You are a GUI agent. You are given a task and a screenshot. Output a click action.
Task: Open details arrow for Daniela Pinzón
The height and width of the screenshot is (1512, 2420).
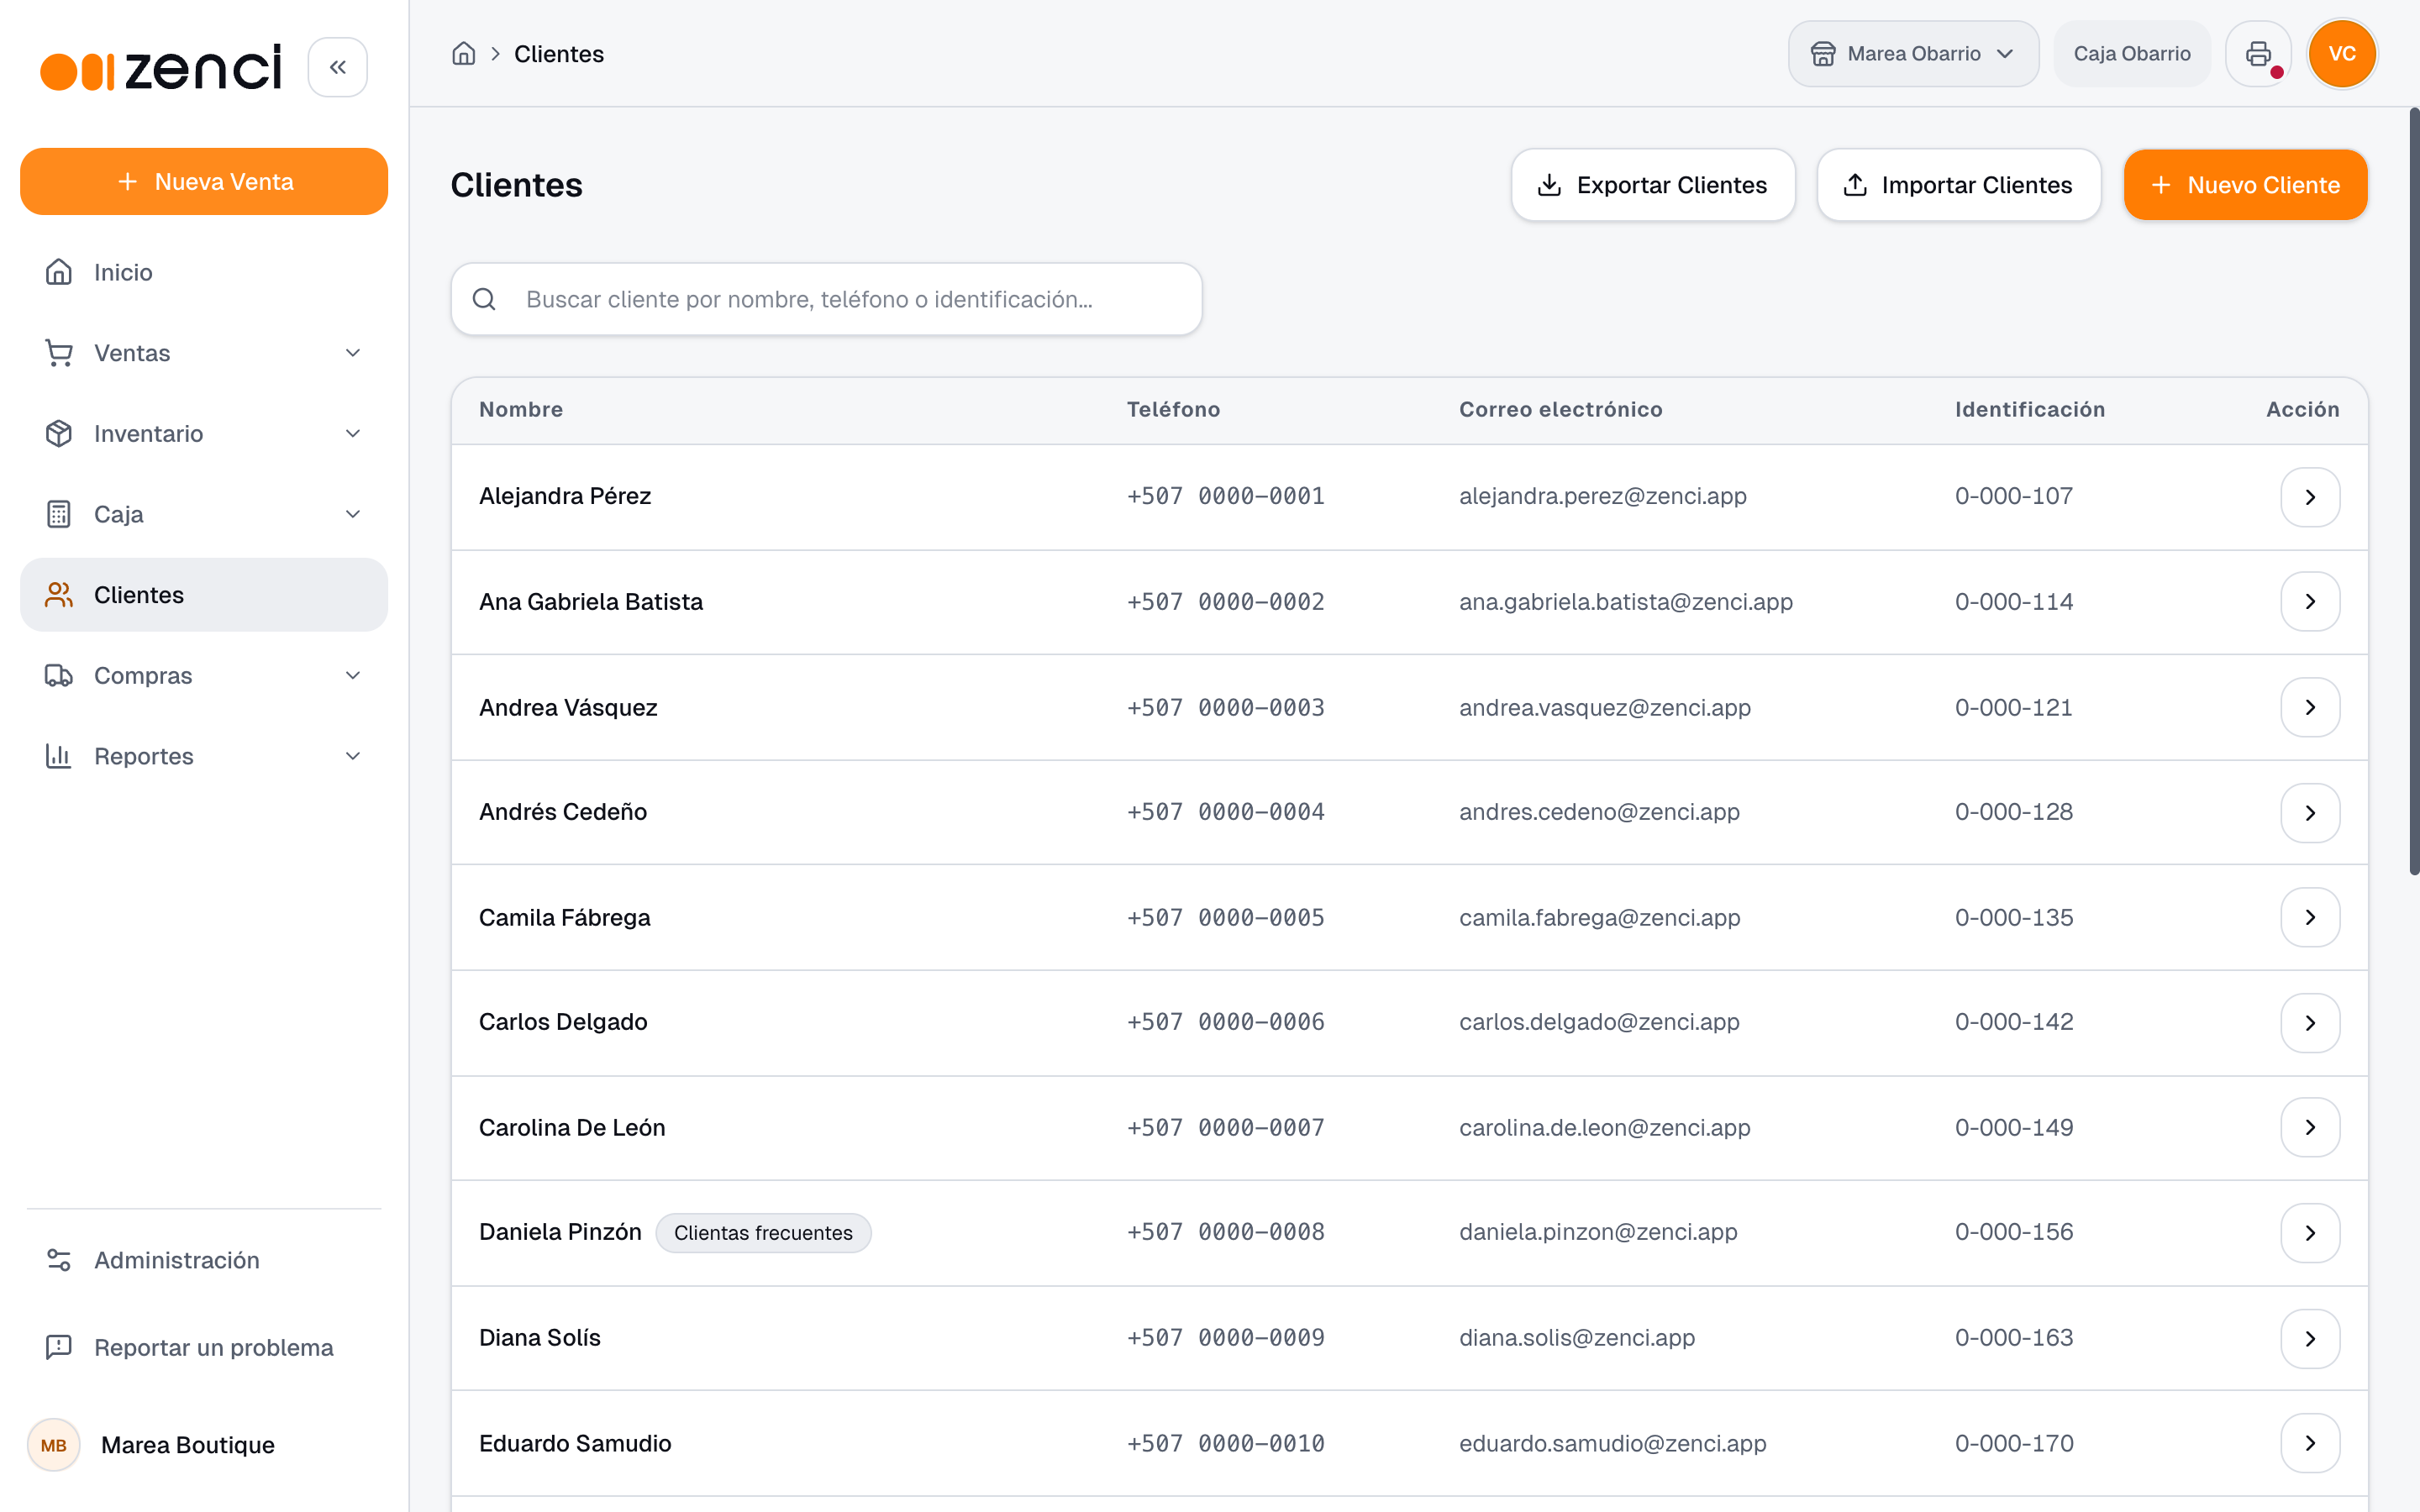2309,1233
